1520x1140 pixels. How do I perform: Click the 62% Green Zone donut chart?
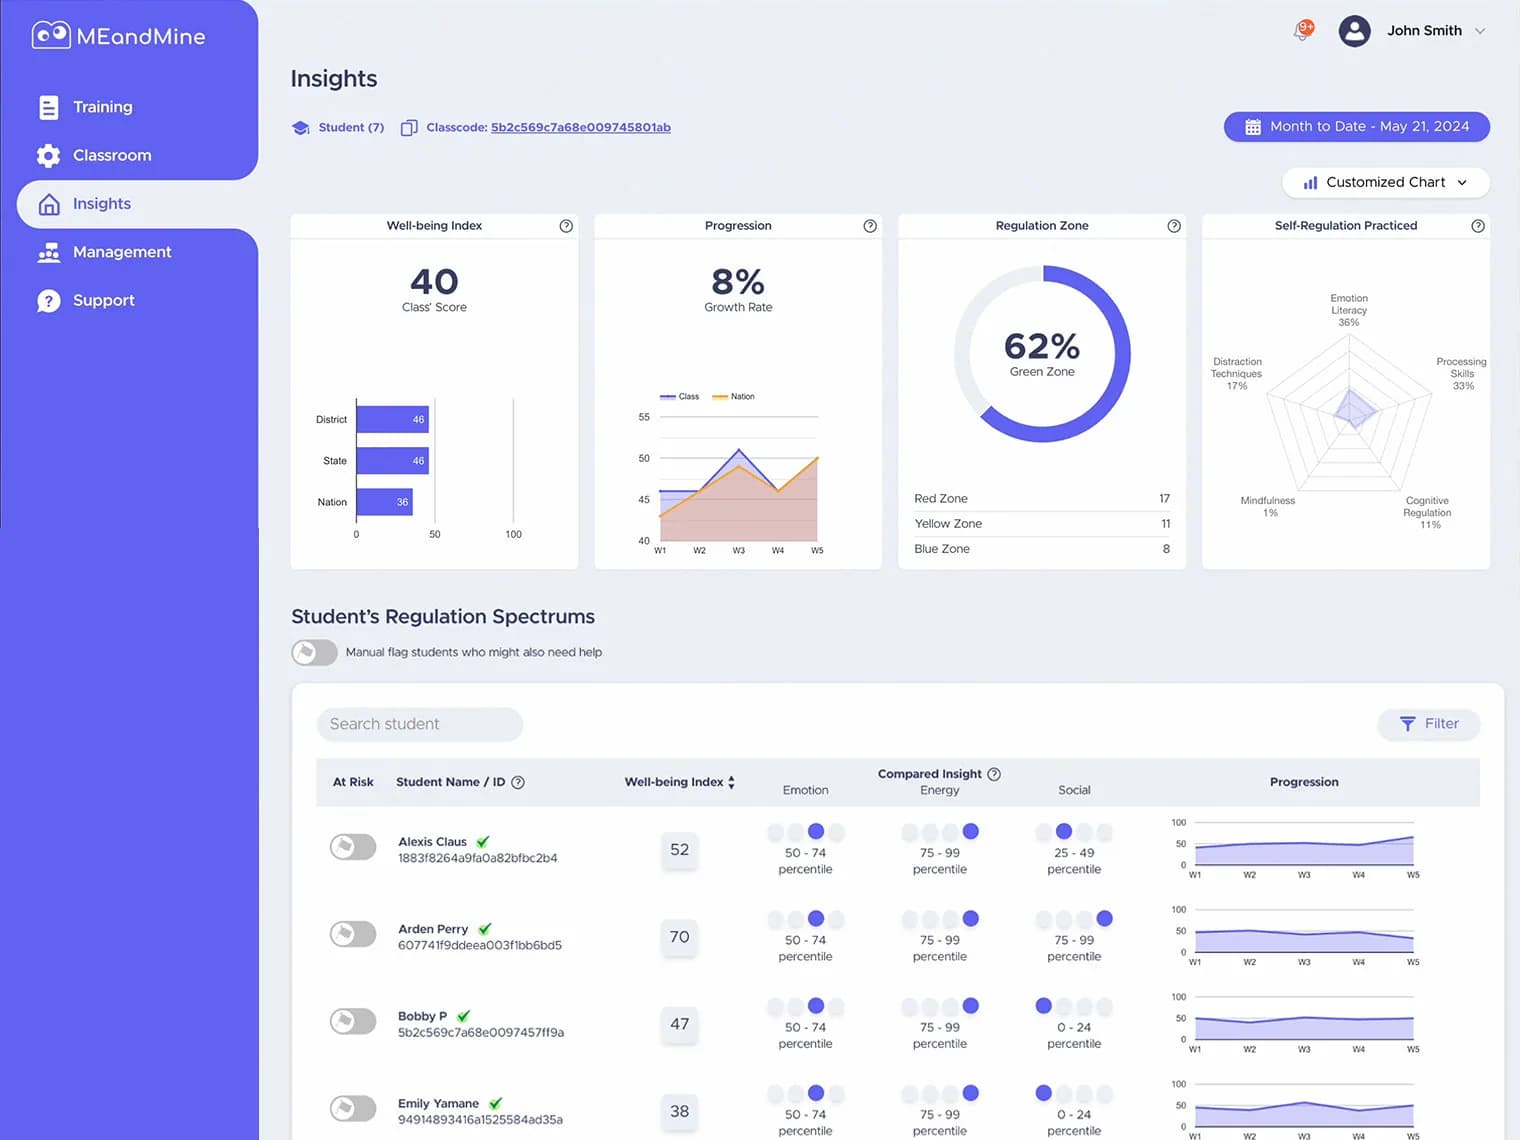click(1042, 353)
